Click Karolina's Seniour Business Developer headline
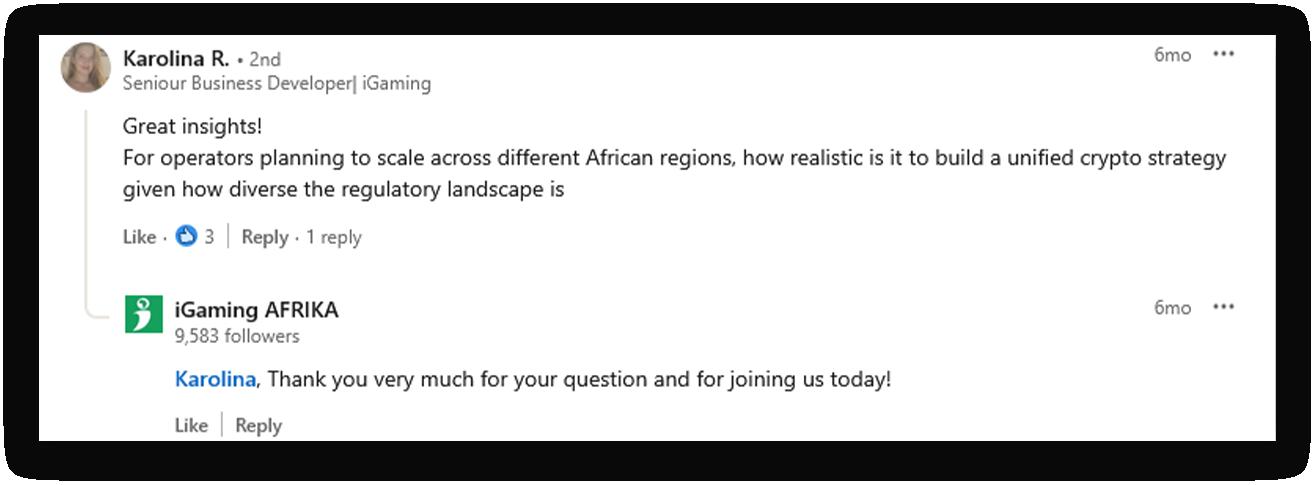The width and height of the screenshot is (1316, 485). (x=277, y=83)
